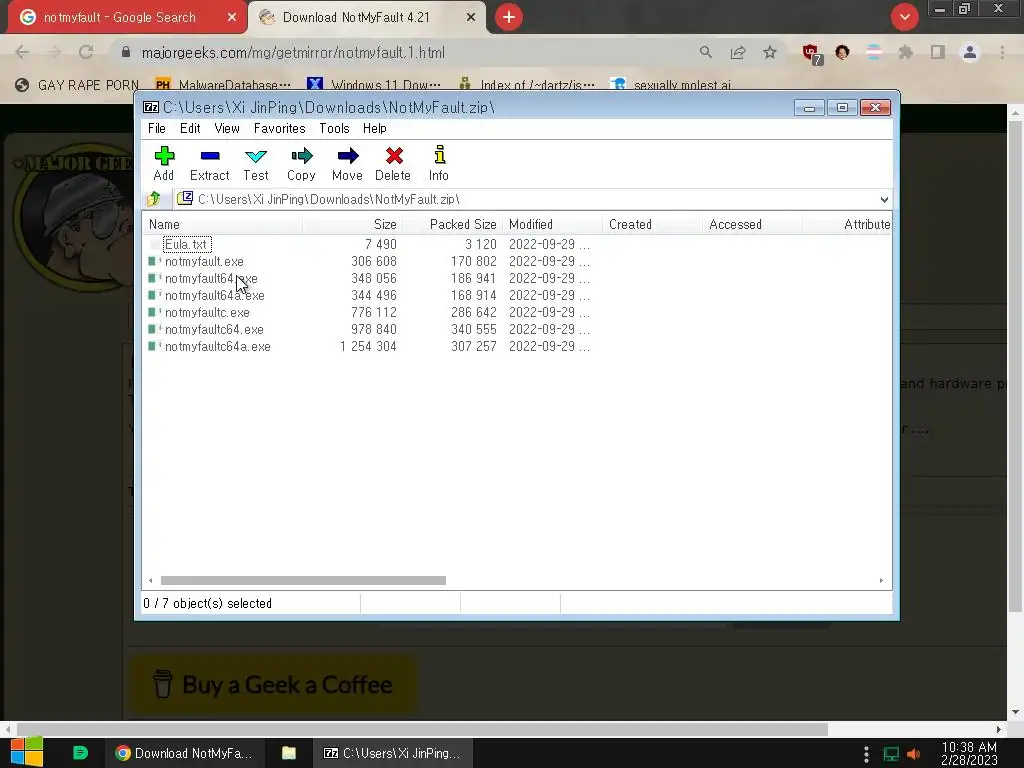Close the Download NotMyFault 4.21 tab
This screenshot has height=768, width=1024.
471,17
